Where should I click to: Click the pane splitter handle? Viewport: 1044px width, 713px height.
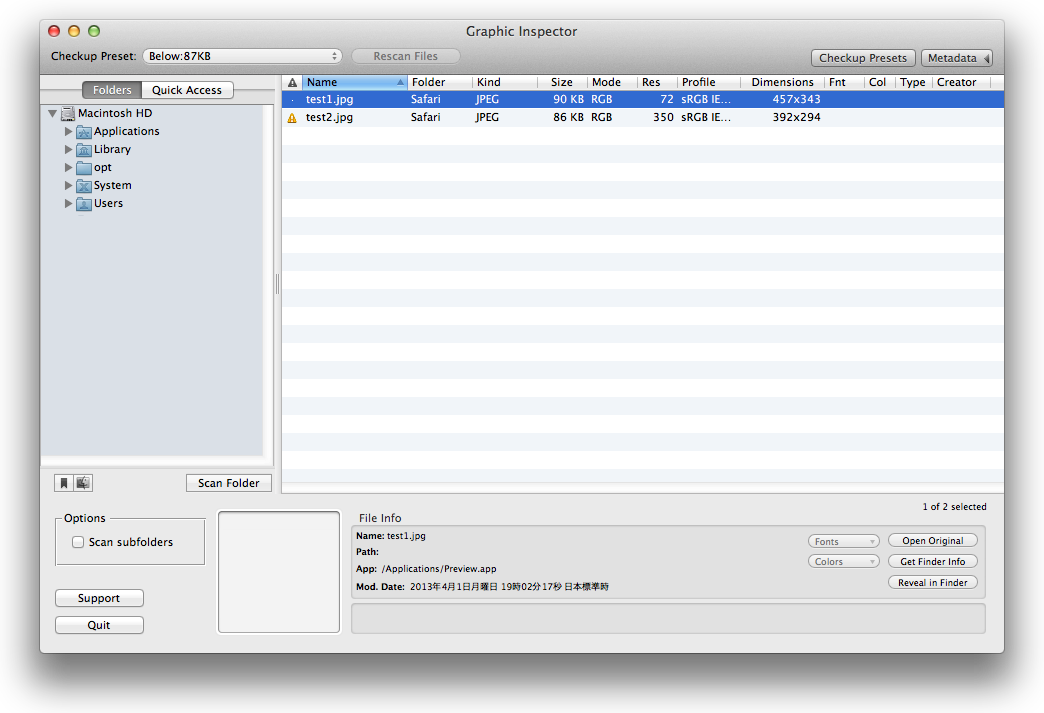click(x=277, y=284)
